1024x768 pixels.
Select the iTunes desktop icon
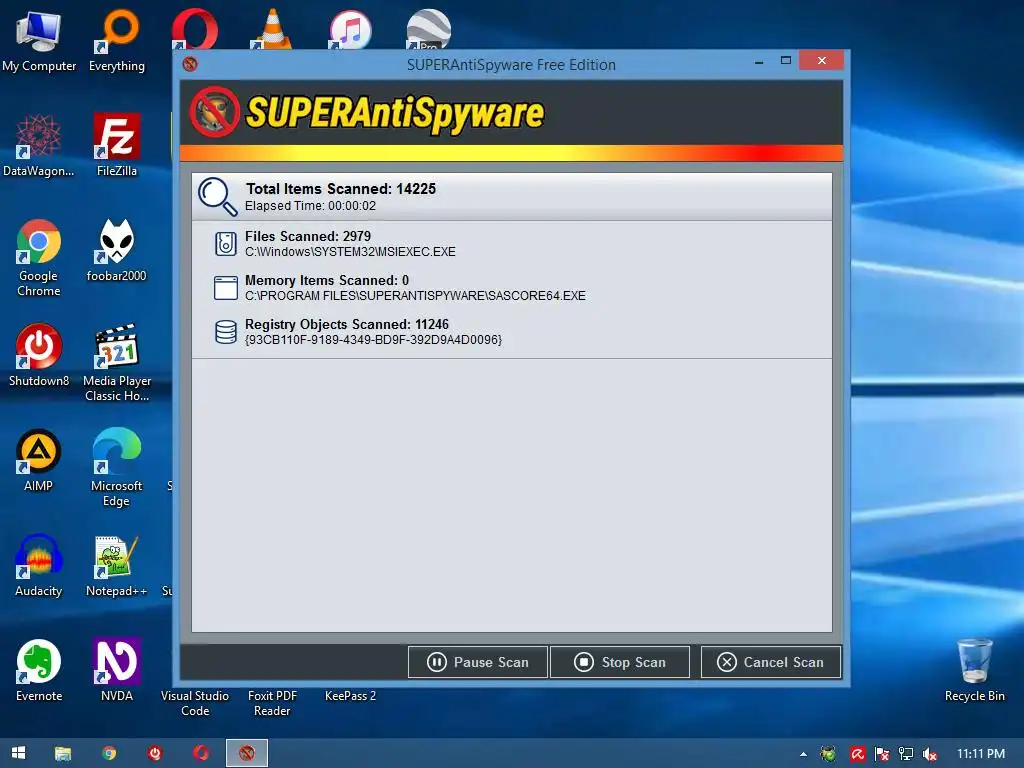pos(350,30)
